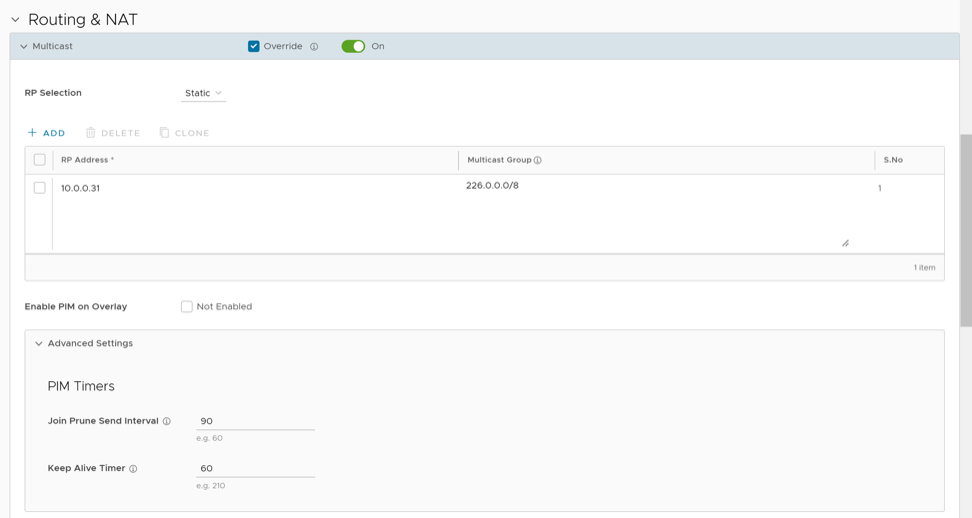Turn off the Multicast On toggle
972x518 pixels.
[x=353, y=47]
